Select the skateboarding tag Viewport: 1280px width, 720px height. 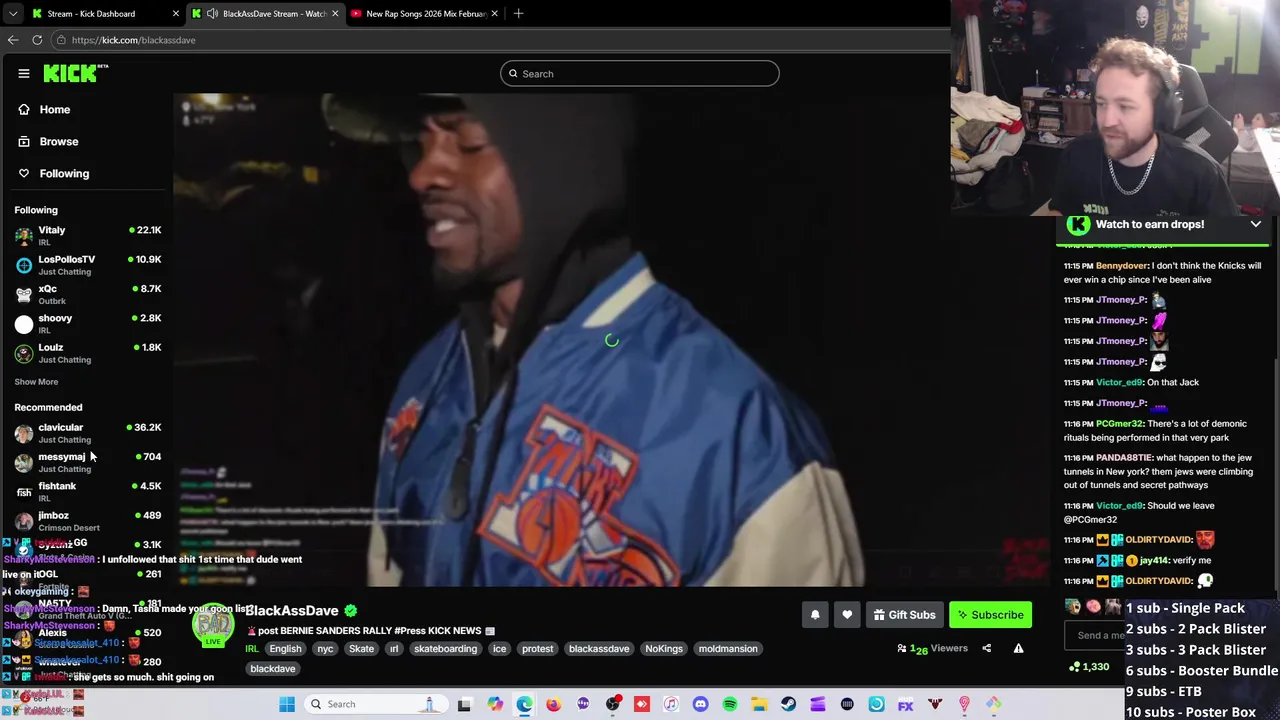tap(445, 649)
